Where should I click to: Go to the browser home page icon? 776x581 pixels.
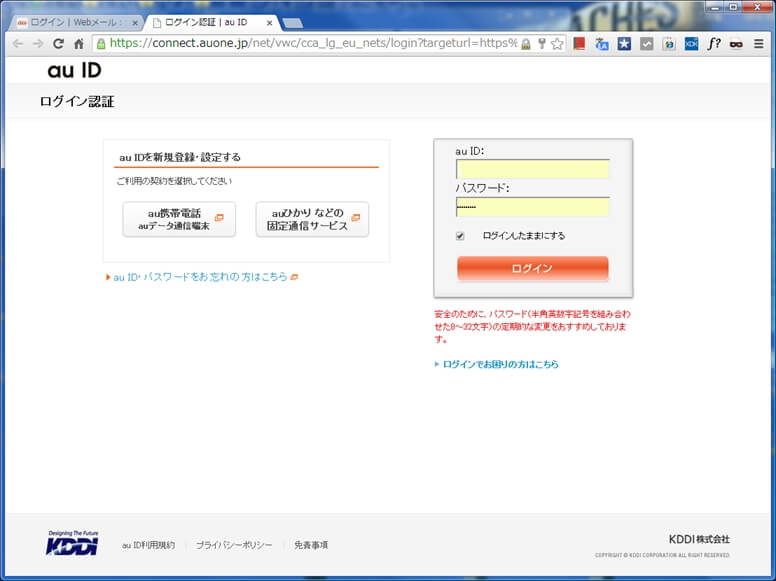[79, 44]
